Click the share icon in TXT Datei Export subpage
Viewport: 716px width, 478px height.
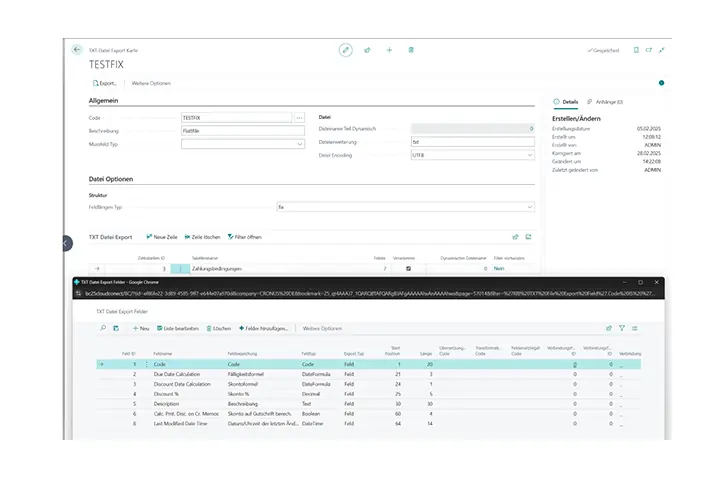516,237
